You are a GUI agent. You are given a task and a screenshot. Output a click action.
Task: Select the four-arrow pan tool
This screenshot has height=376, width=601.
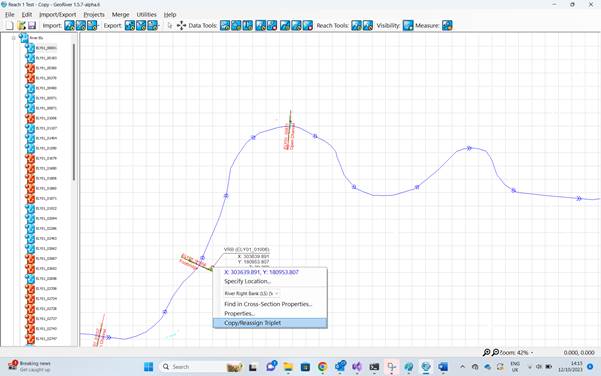181,26
